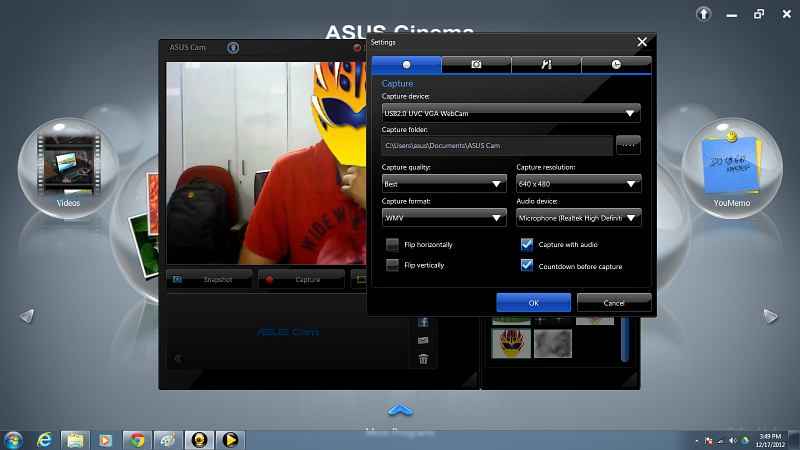Click the right navigation arrow
Screen dimensions: 800x450
(770, 316)
